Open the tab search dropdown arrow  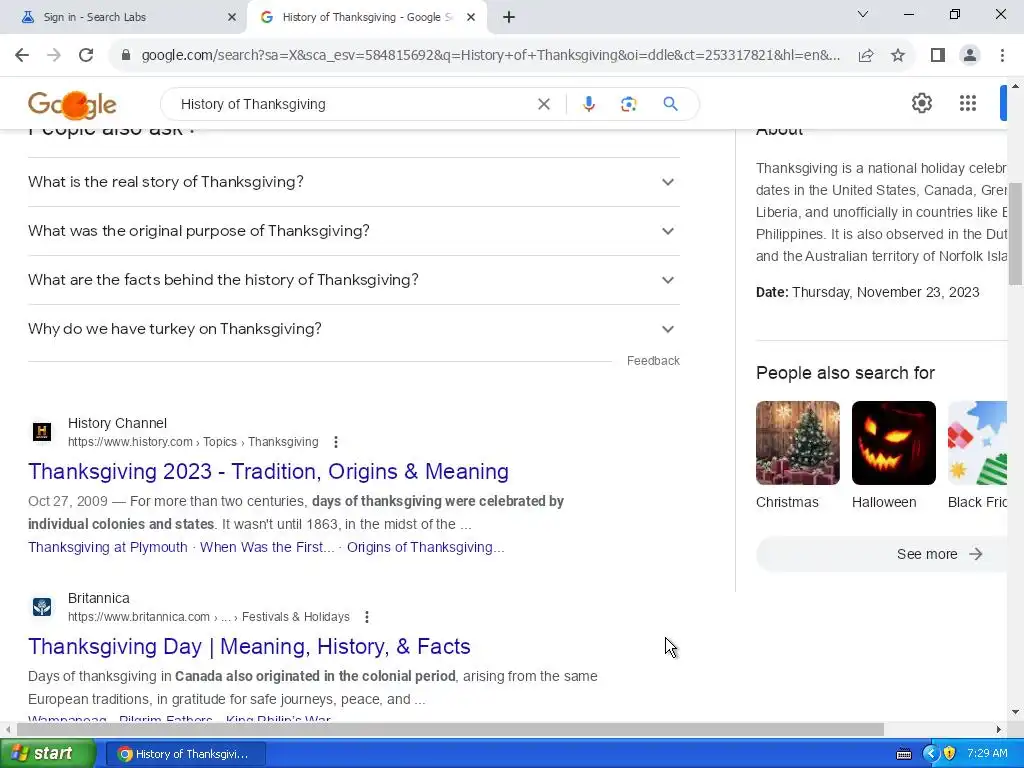click(x=863, y=14)
